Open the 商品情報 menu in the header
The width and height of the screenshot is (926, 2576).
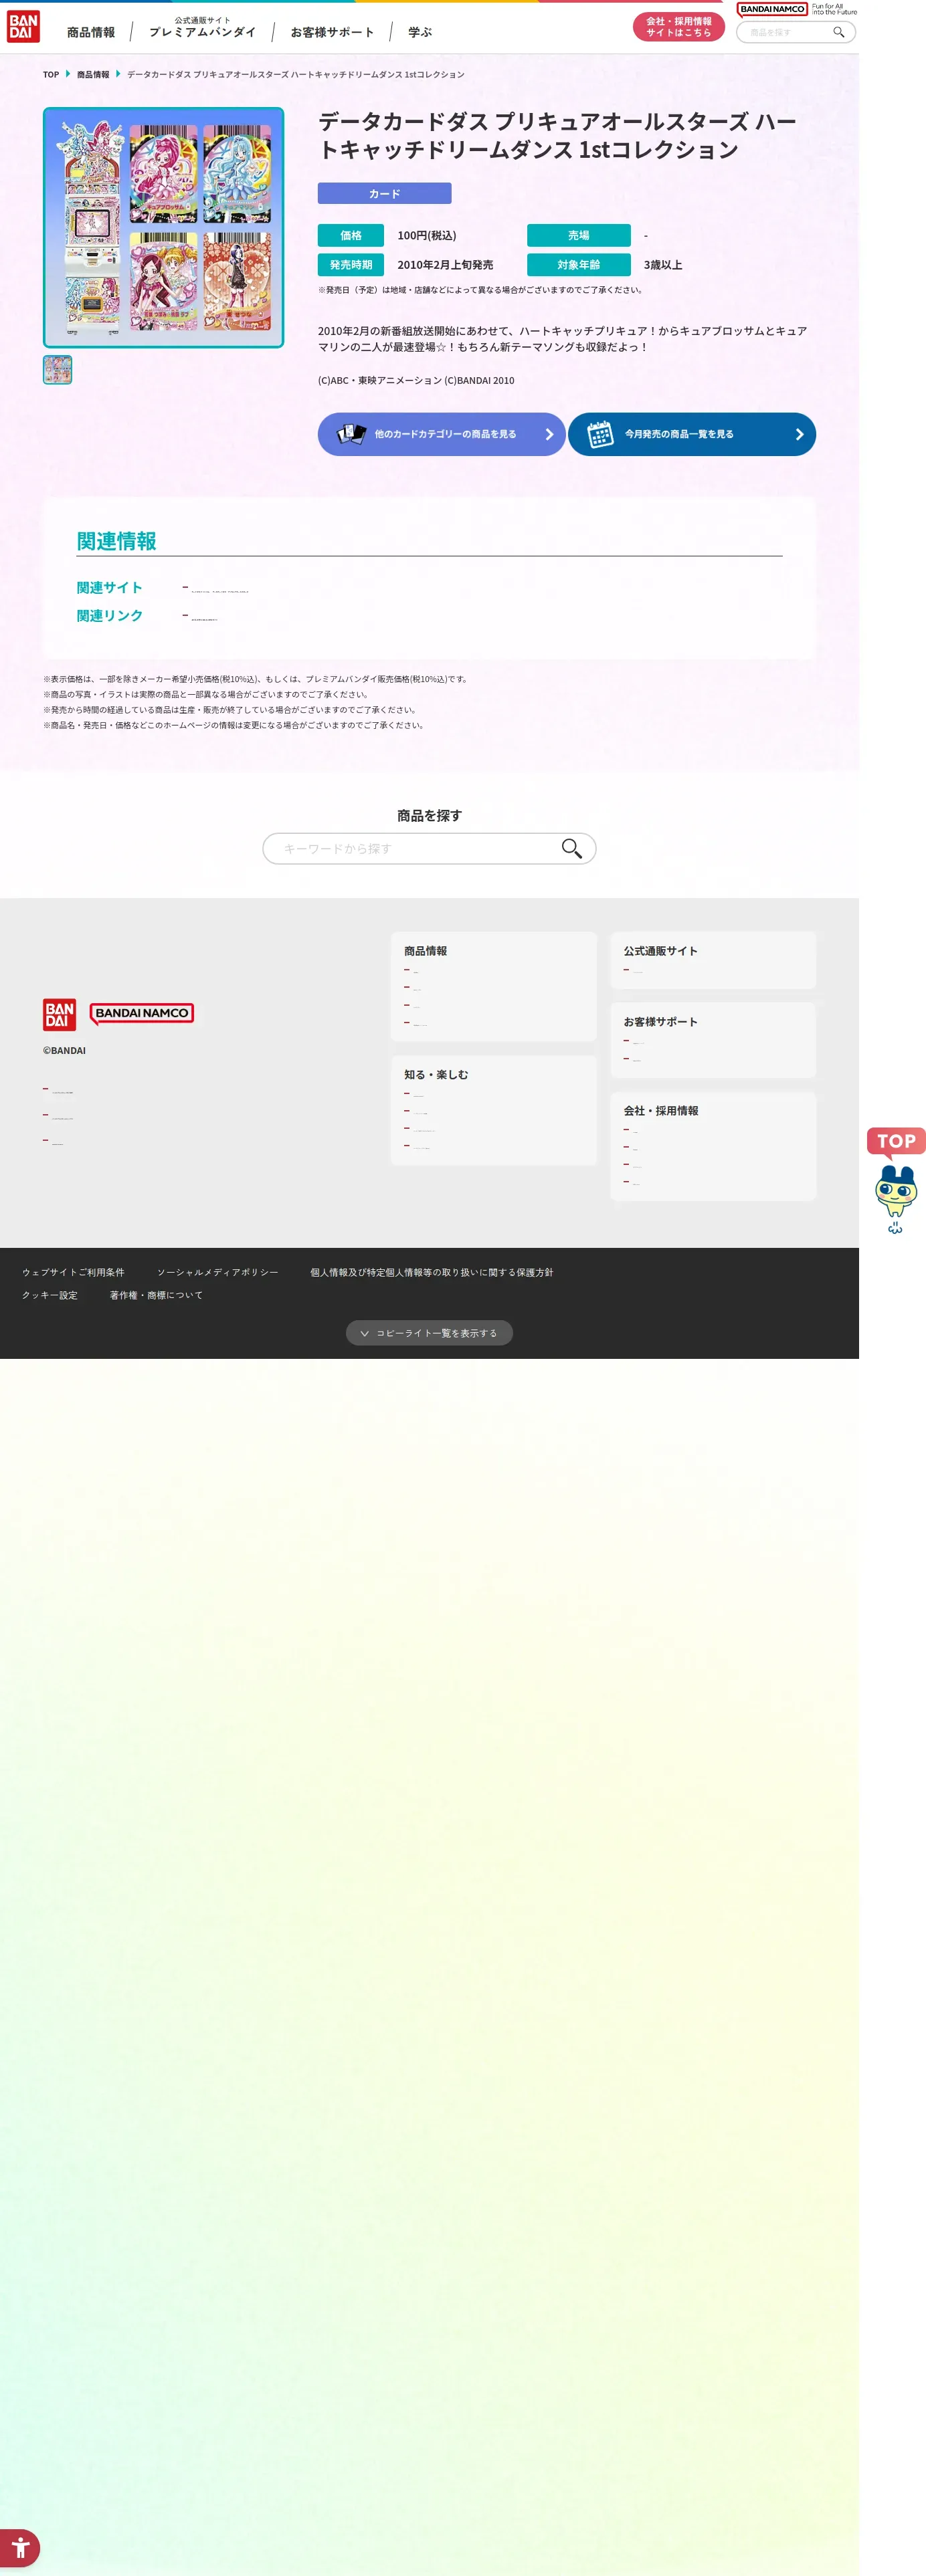(91, 32)
